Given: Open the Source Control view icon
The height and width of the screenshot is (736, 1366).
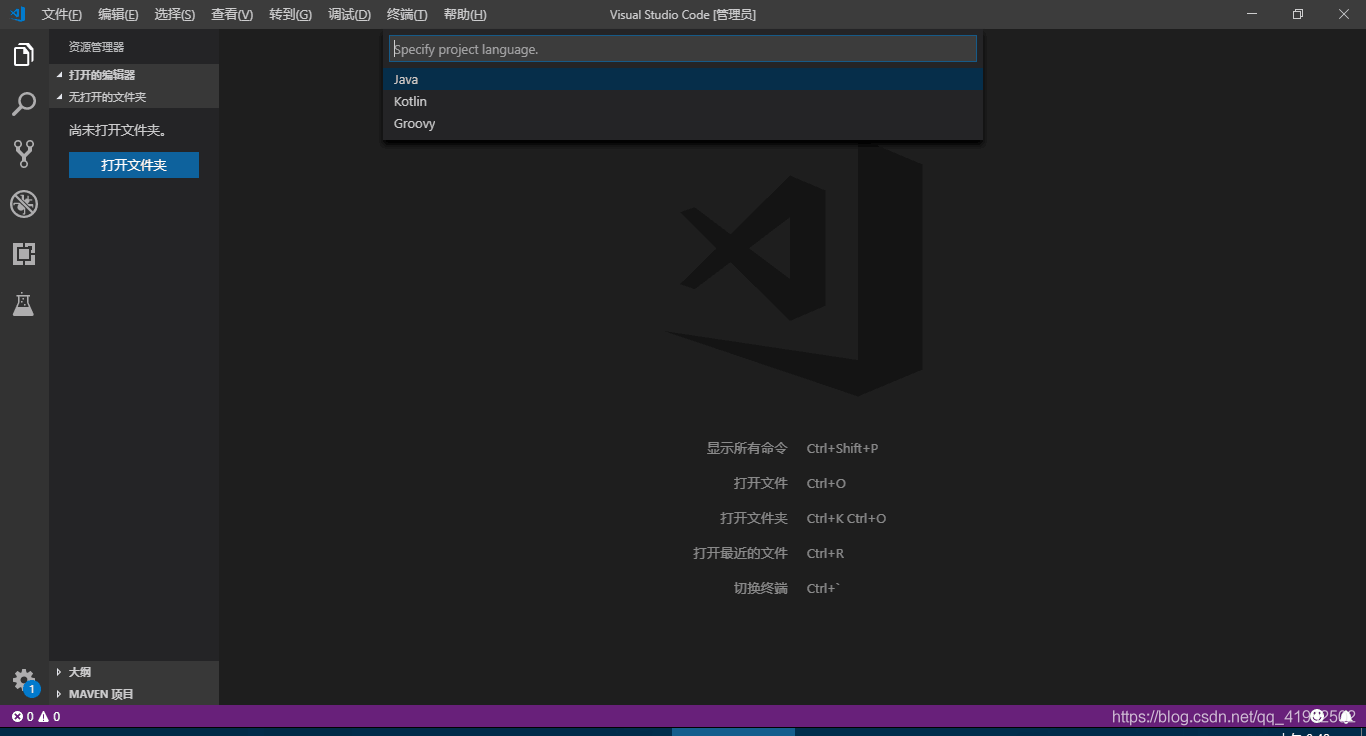Looking at the screenshot, I should click(24, 154).
